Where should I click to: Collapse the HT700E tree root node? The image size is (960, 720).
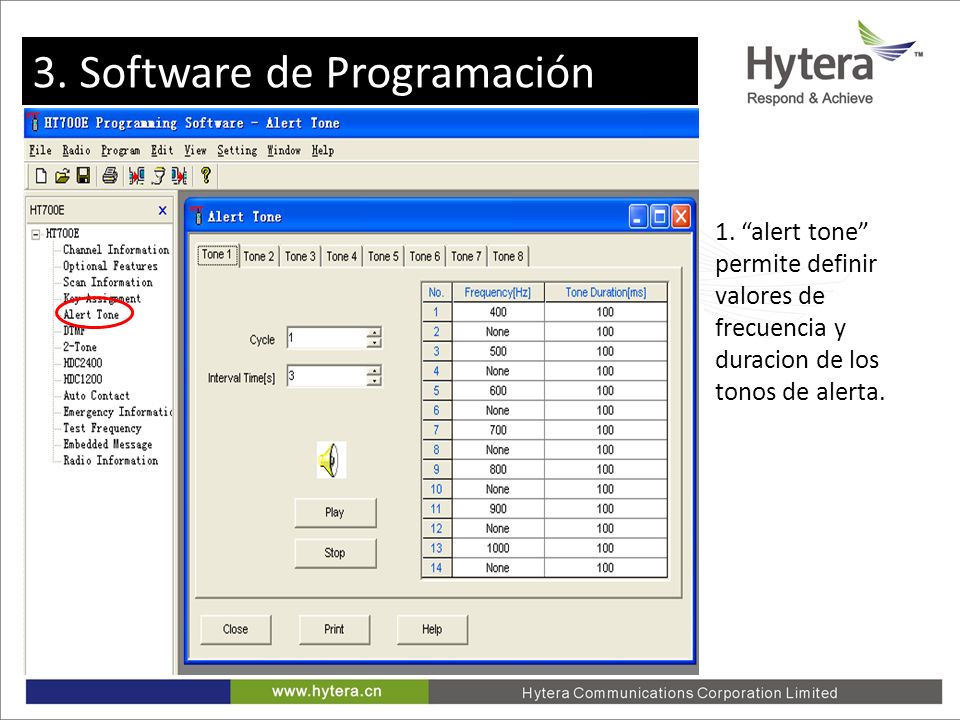point(36,234)
